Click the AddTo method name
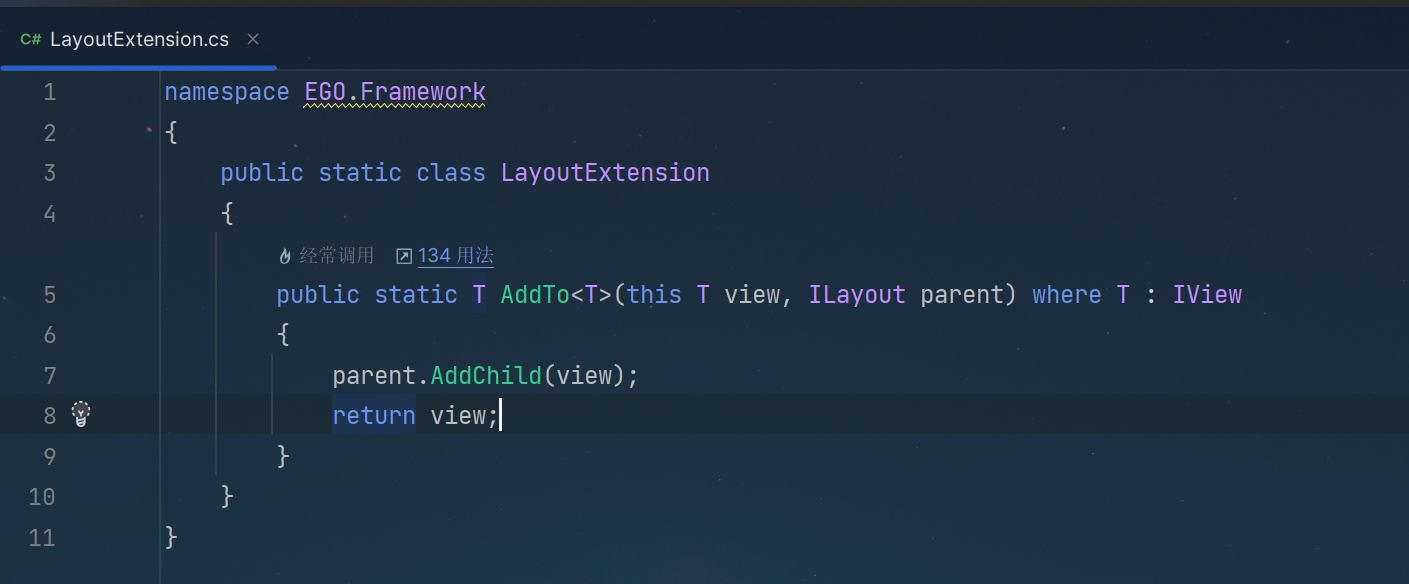 point(535,295)
